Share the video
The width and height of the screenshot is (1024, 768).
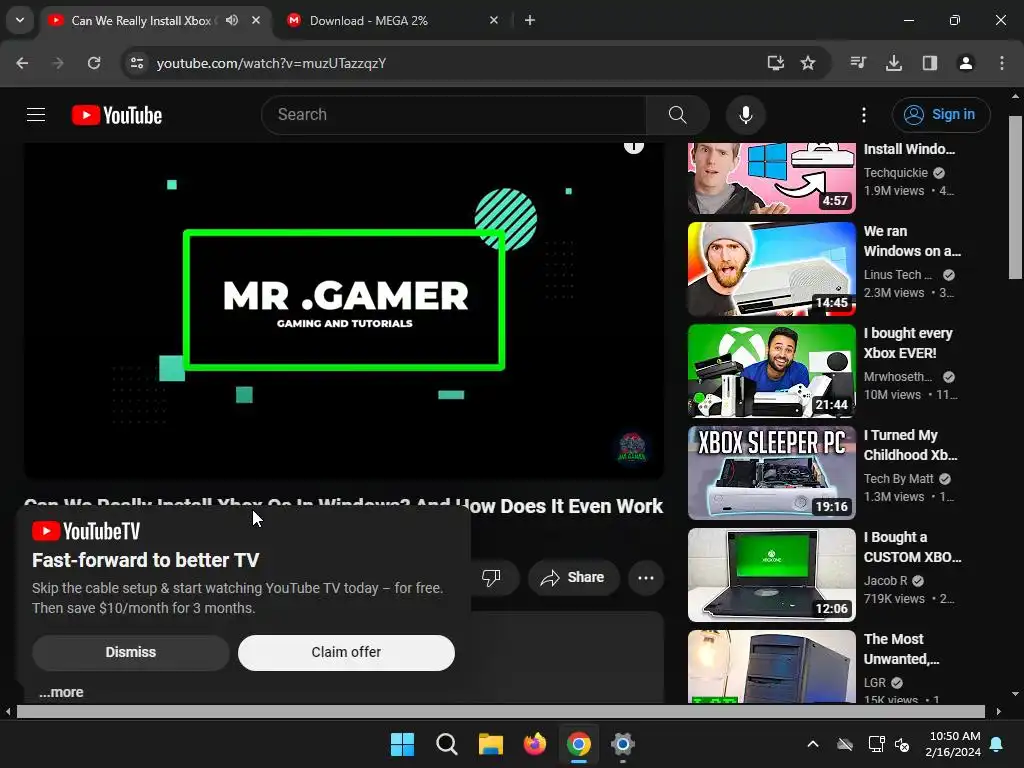pyautogui.click(x=573, y=577)
